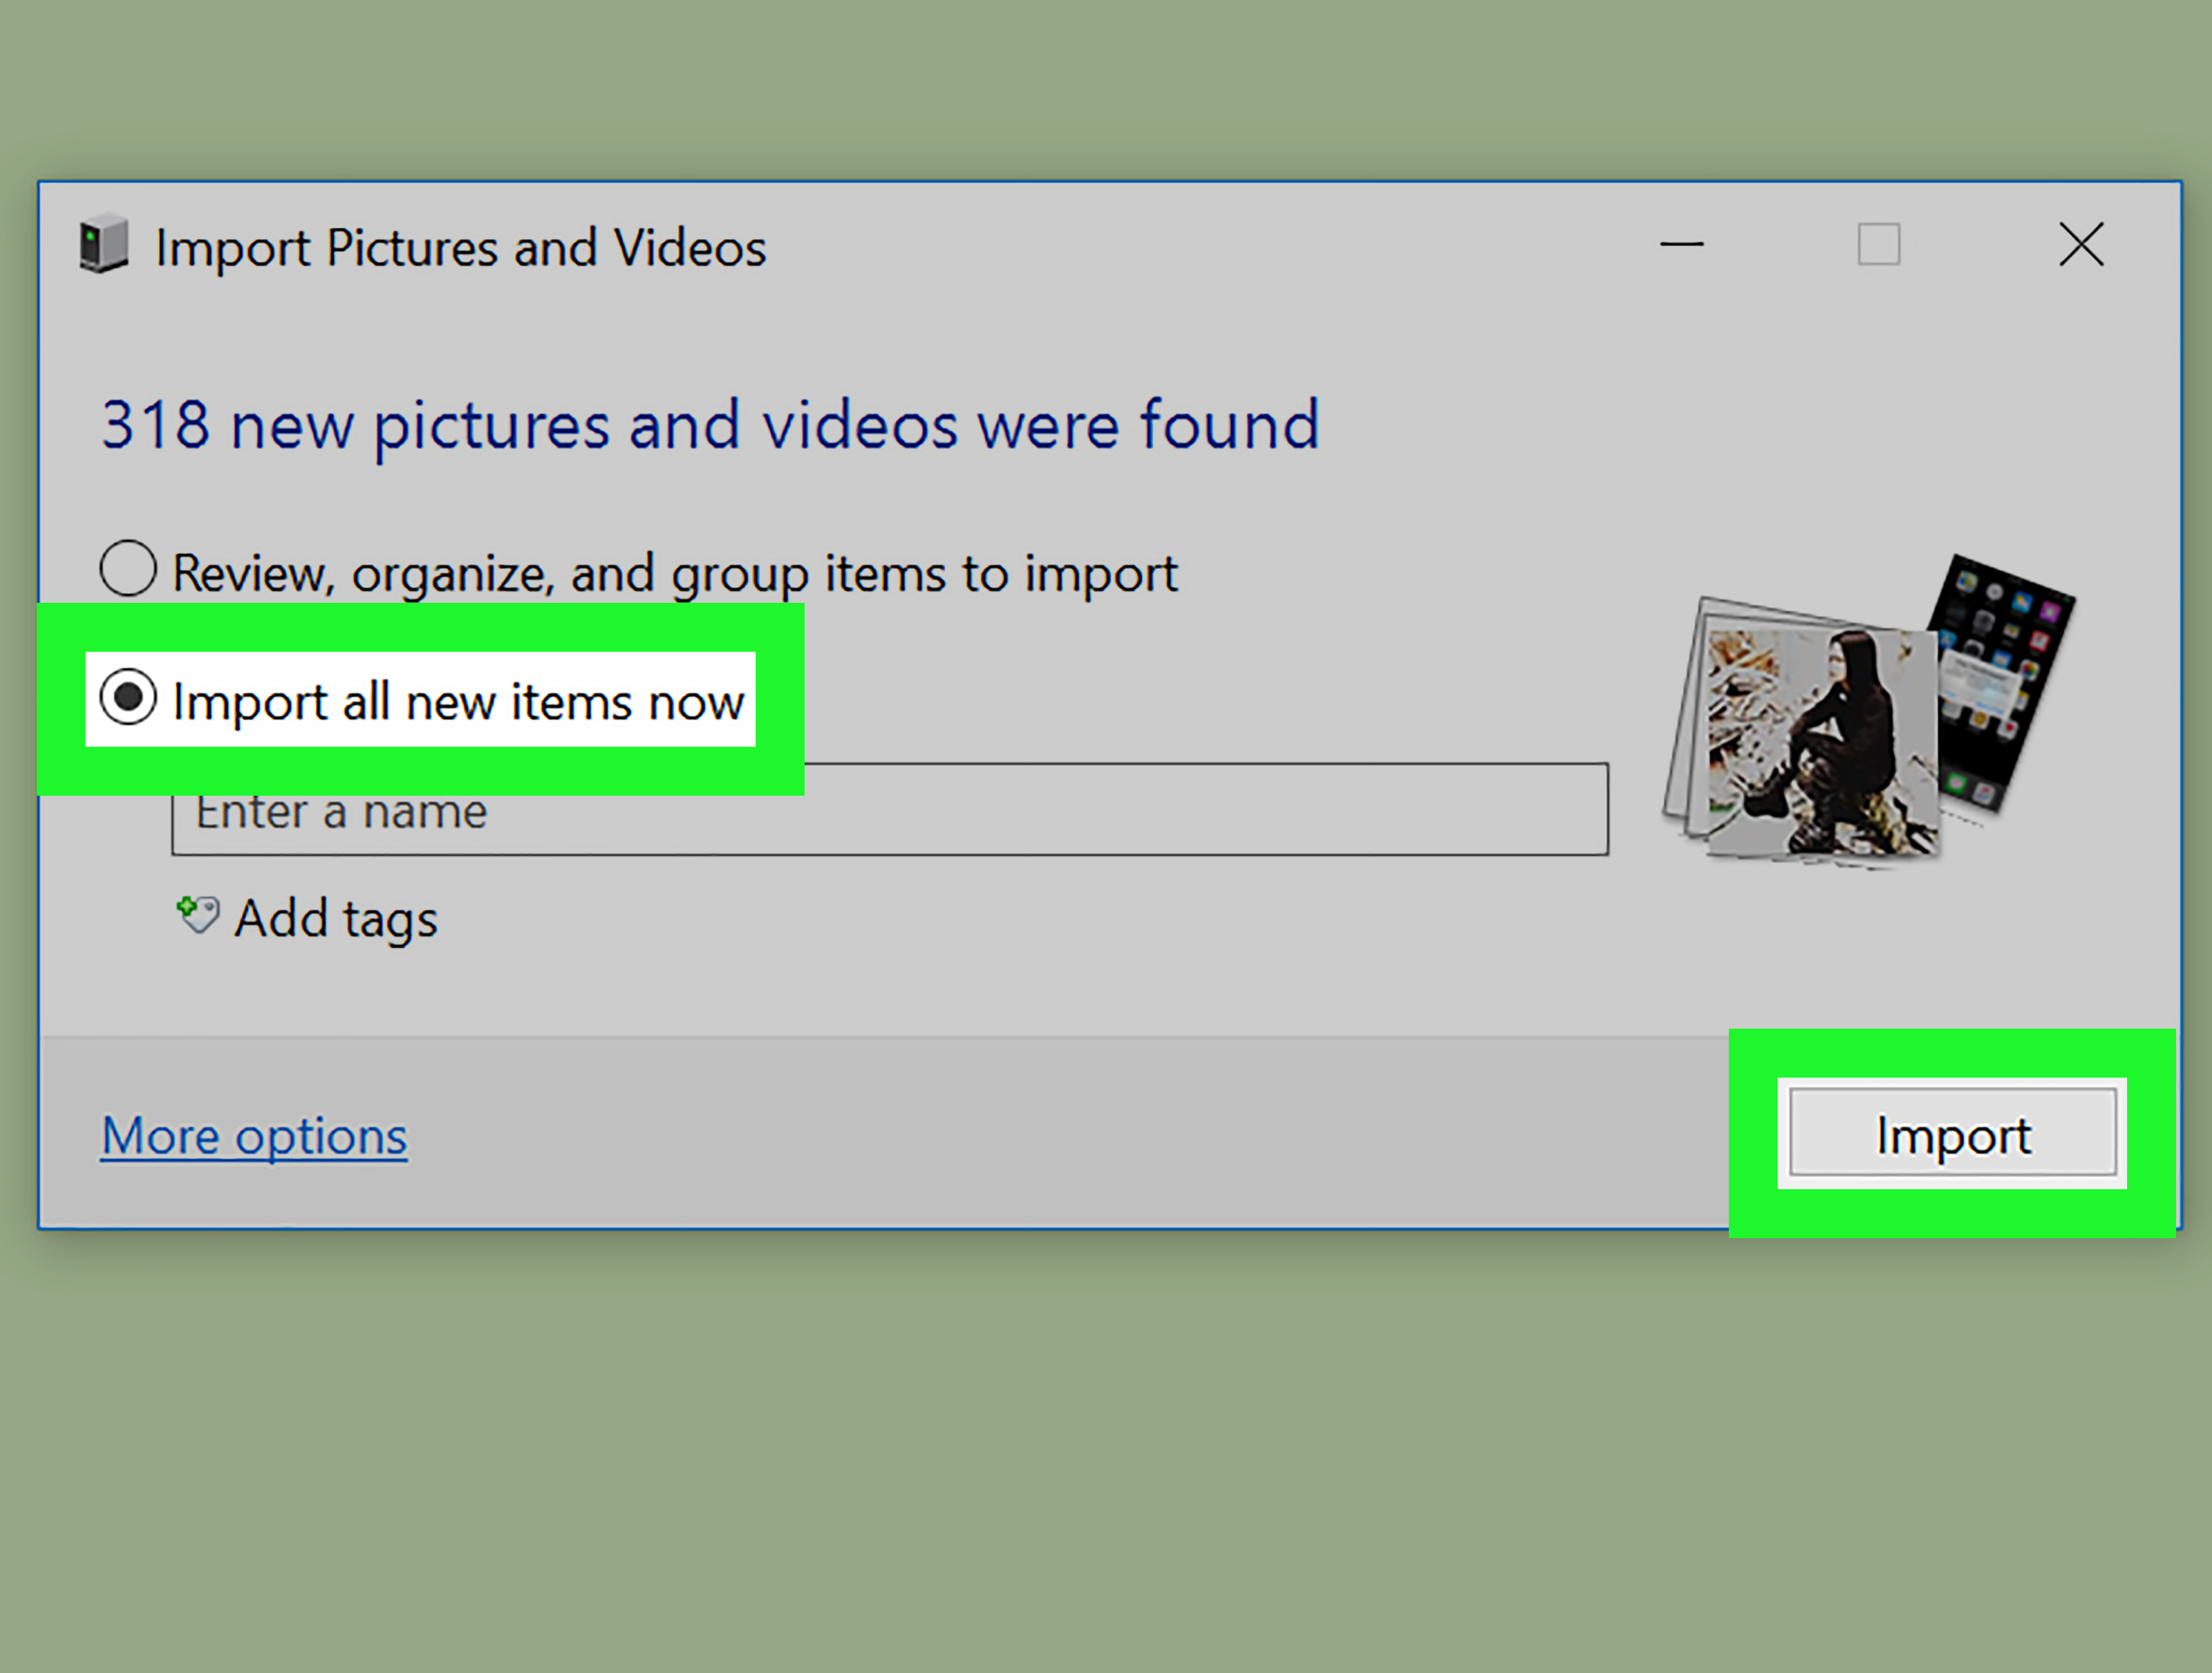
Task: Click the 'Enter a name' text field
Action: click(x=890, y=809)
